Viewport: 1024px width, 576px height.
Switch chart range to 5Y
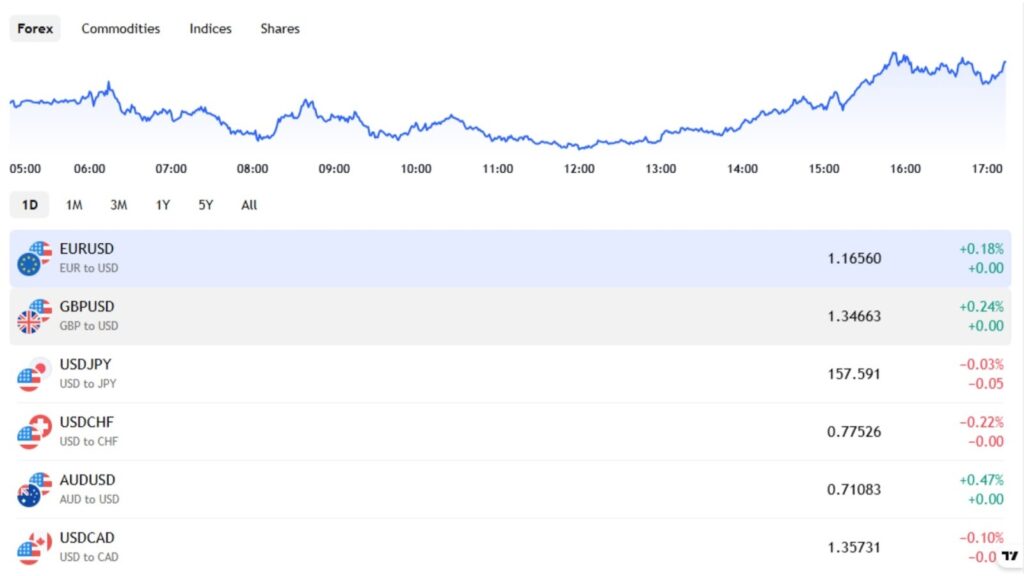point(206,205)
